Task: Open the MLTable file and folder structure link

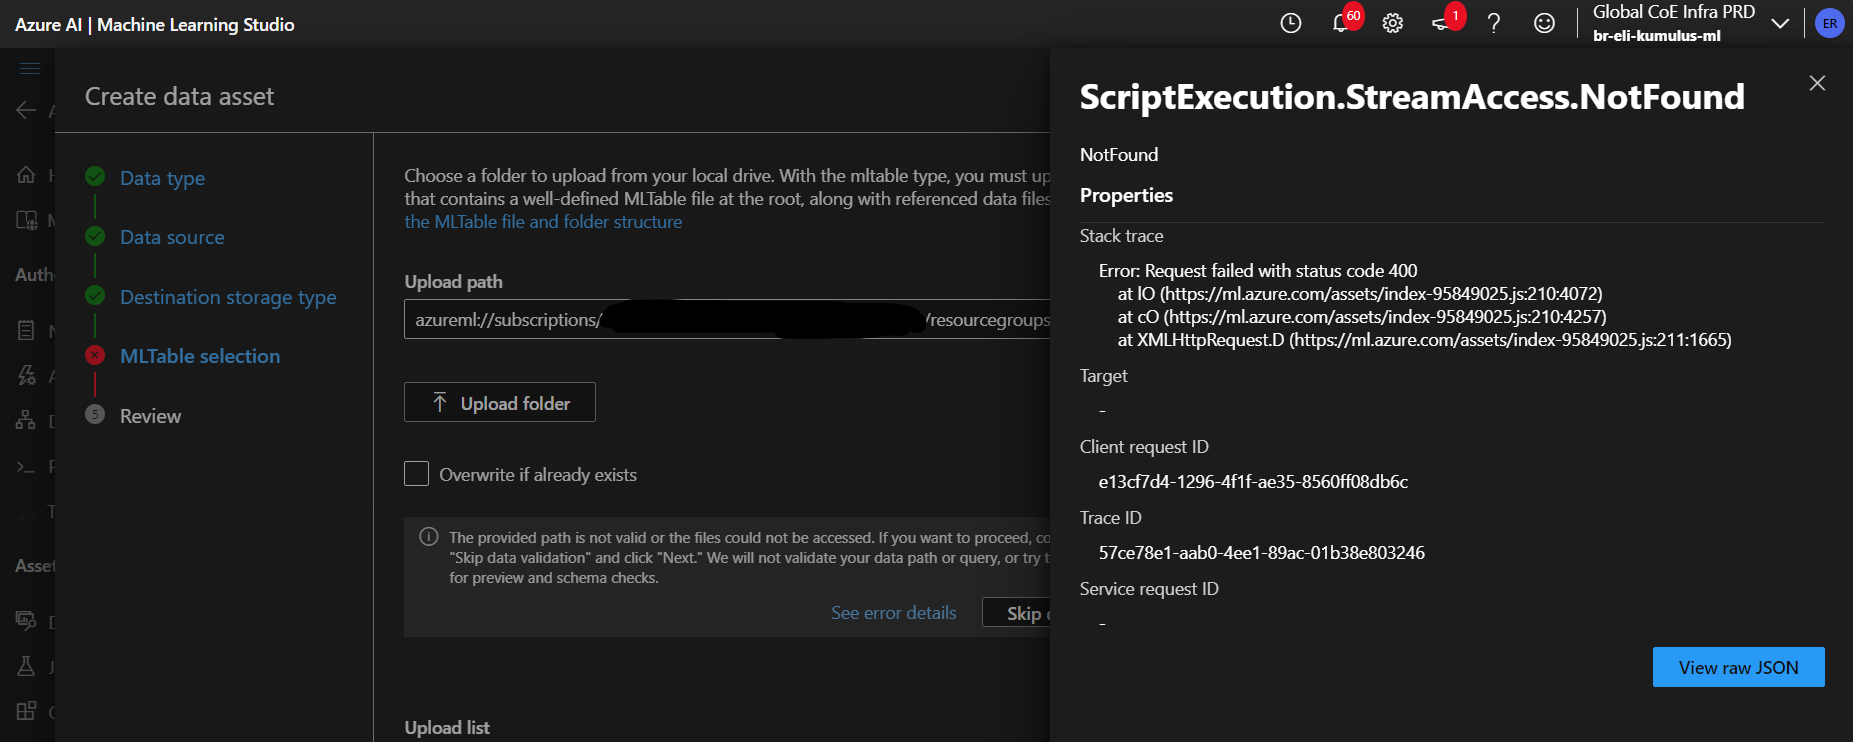Action: tap(543, 222)
